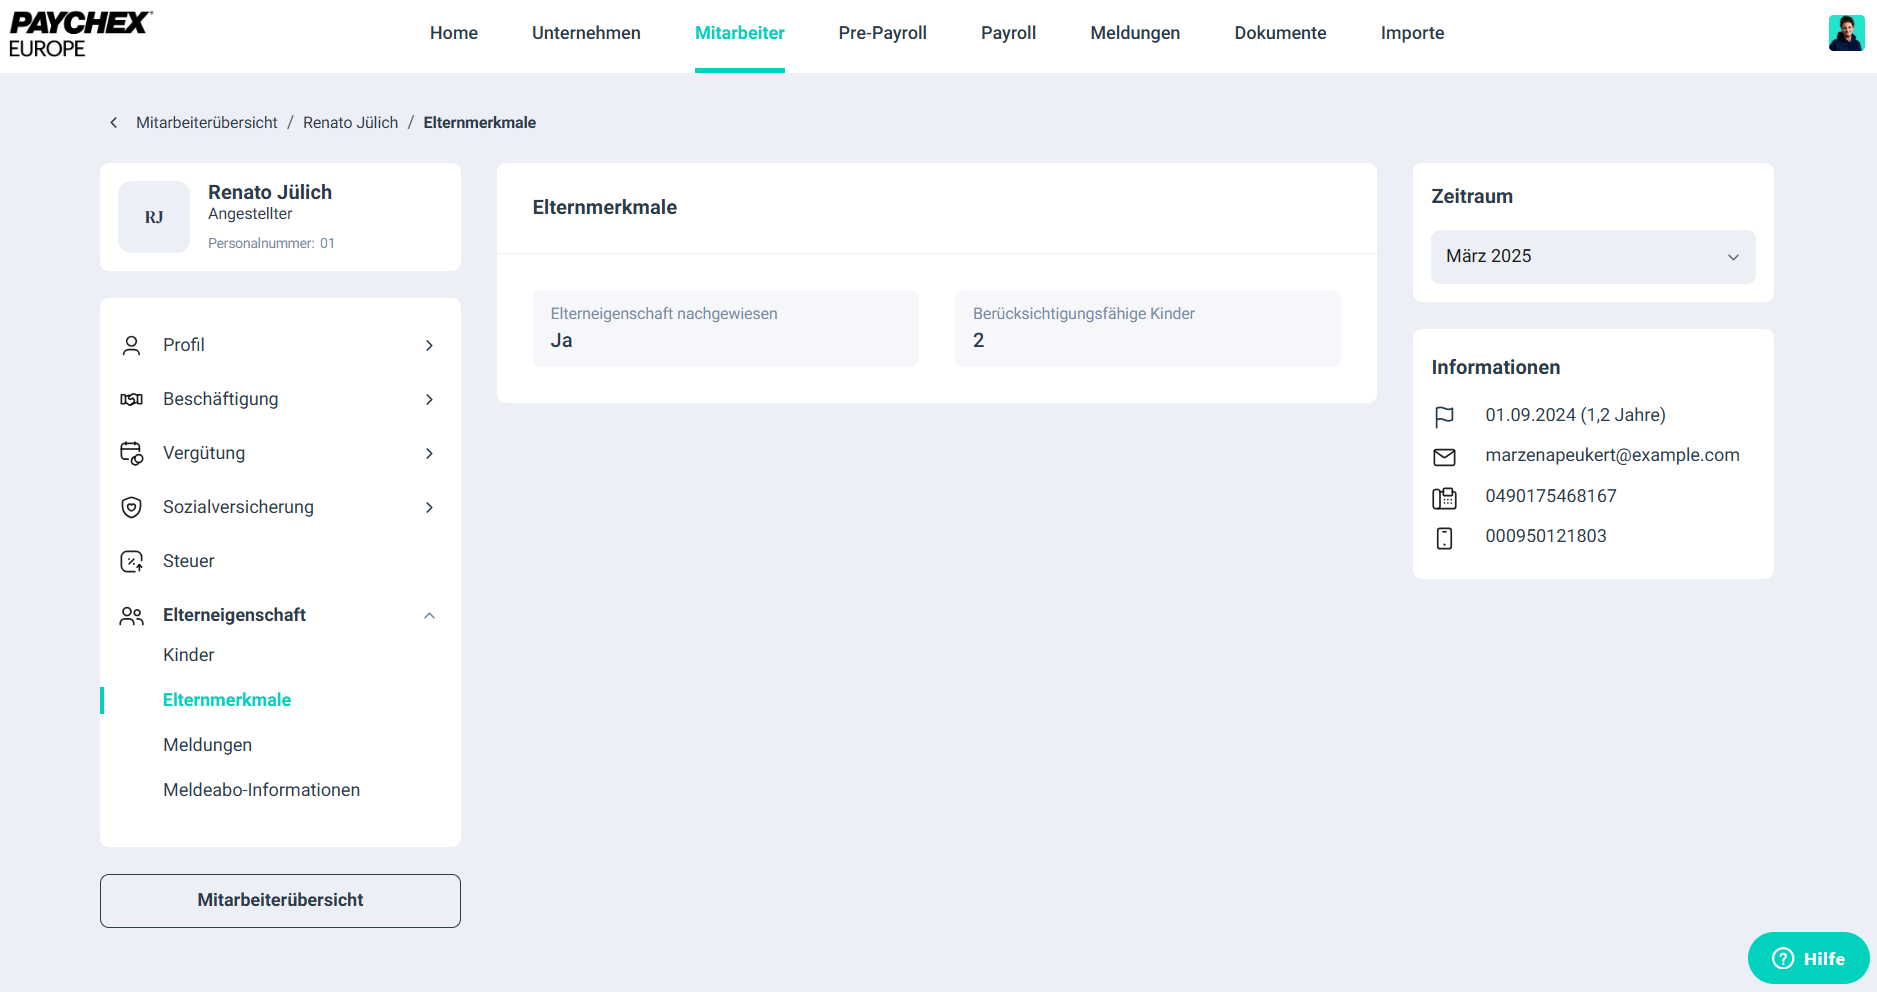Expand the Vergütung section chevron
The image size is (1877, 992).
429,453
